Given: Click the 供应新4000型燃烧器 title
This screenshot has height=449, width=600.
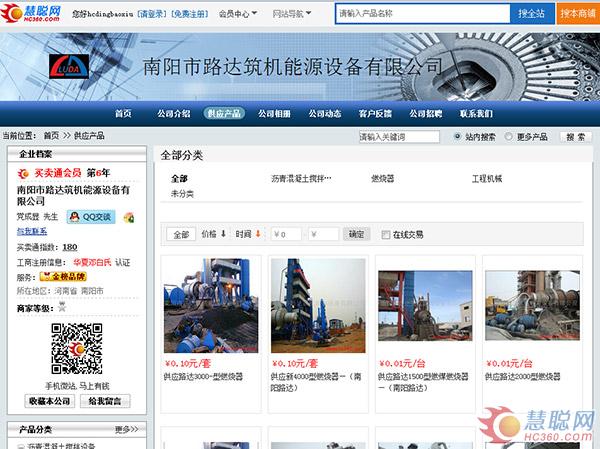Looking at the screenshot, I should click(316, 382).
